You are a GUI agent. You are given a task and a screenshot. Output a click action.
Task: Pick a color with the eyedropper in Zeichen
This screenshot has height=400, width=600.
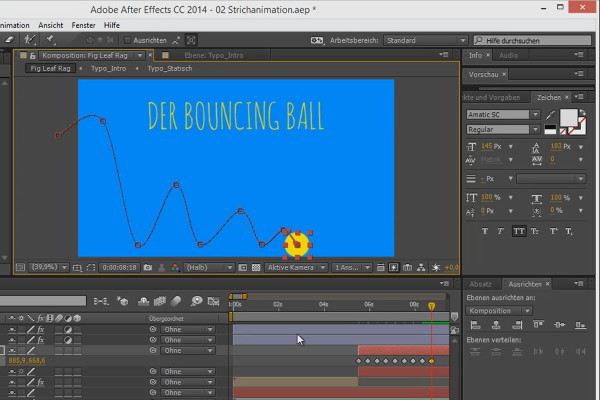(x=550, y=114)
